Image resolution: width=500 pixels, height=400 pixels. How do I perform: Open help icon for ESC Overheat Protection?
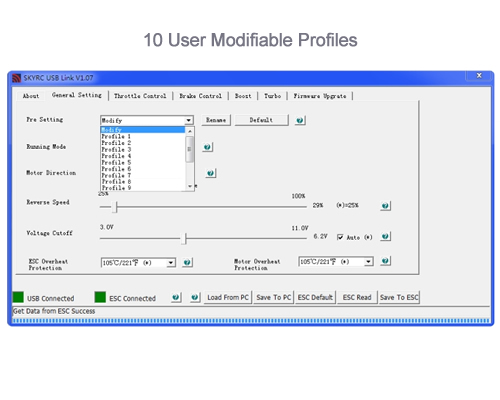[x=187, y=262]
